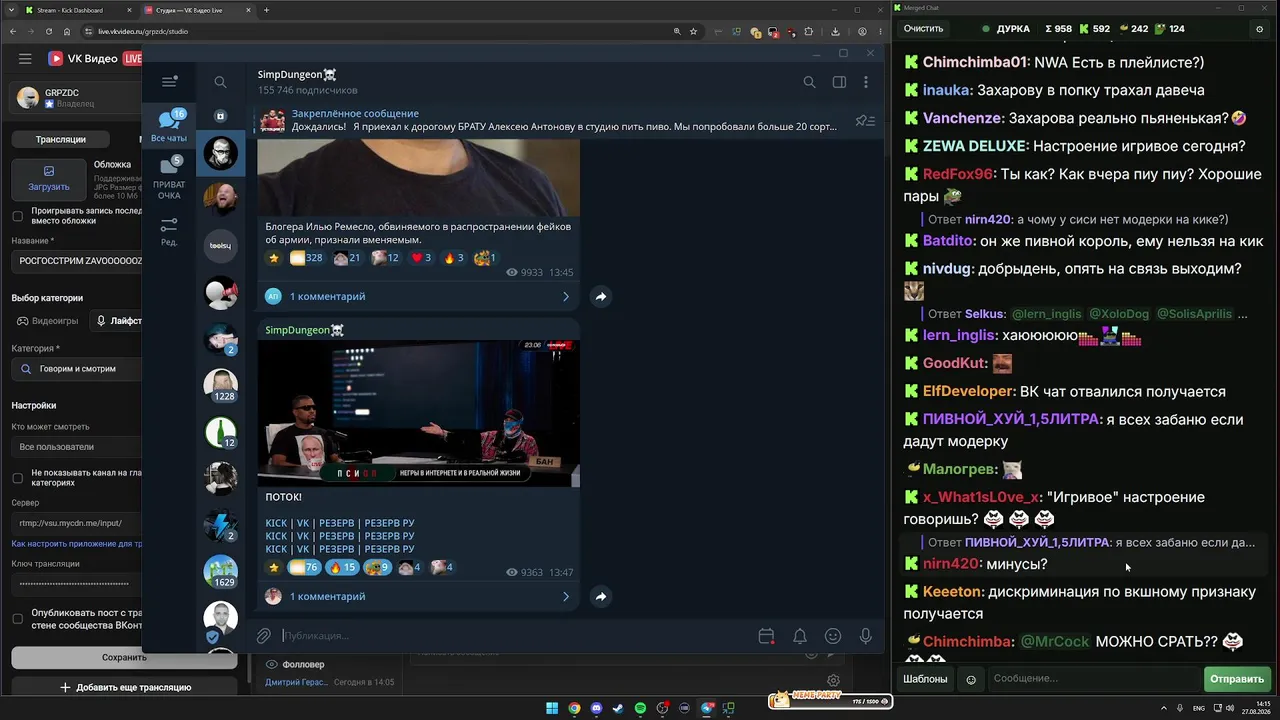Focus the Сообщение input in Merged Chat

click(x=1093, y=679)
